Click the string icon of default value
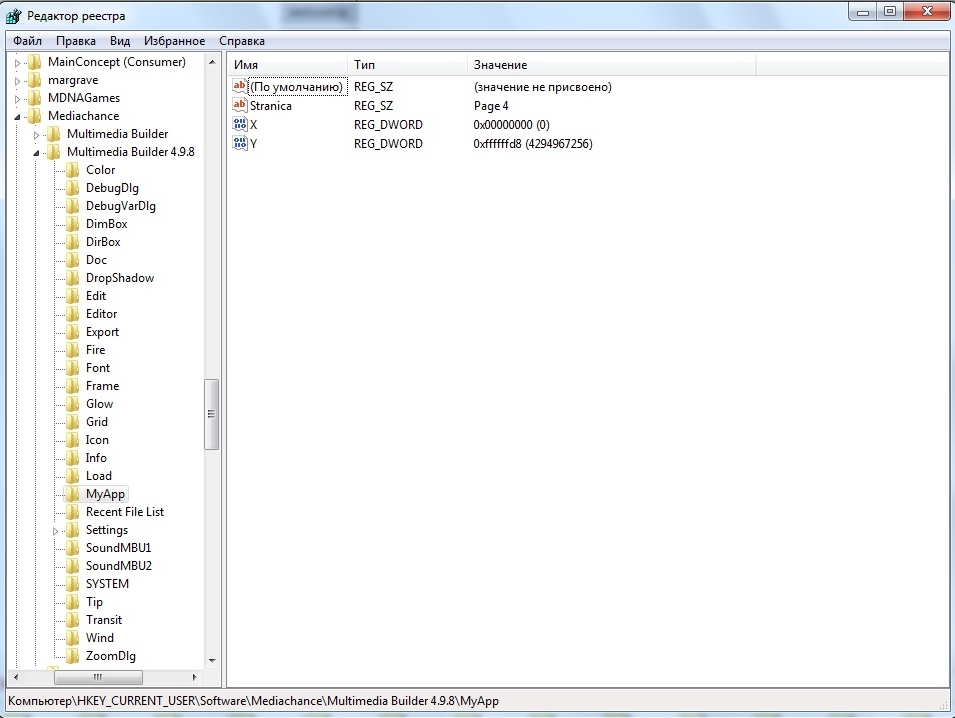The image size is (955, 718). click(x=240, y=86)
